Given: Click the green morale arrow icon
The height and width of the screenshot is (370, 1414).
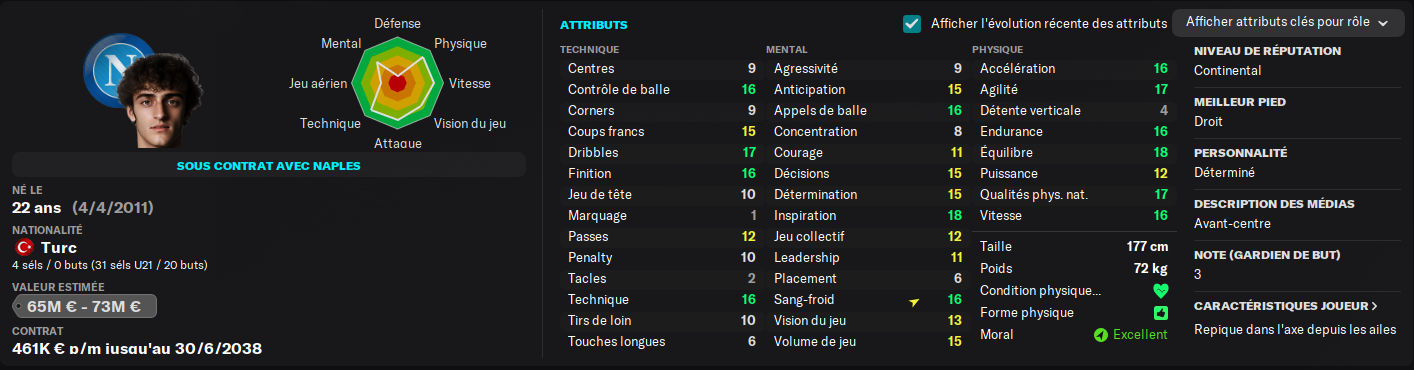Looking at the screenshot, I should click(1101, 335).
